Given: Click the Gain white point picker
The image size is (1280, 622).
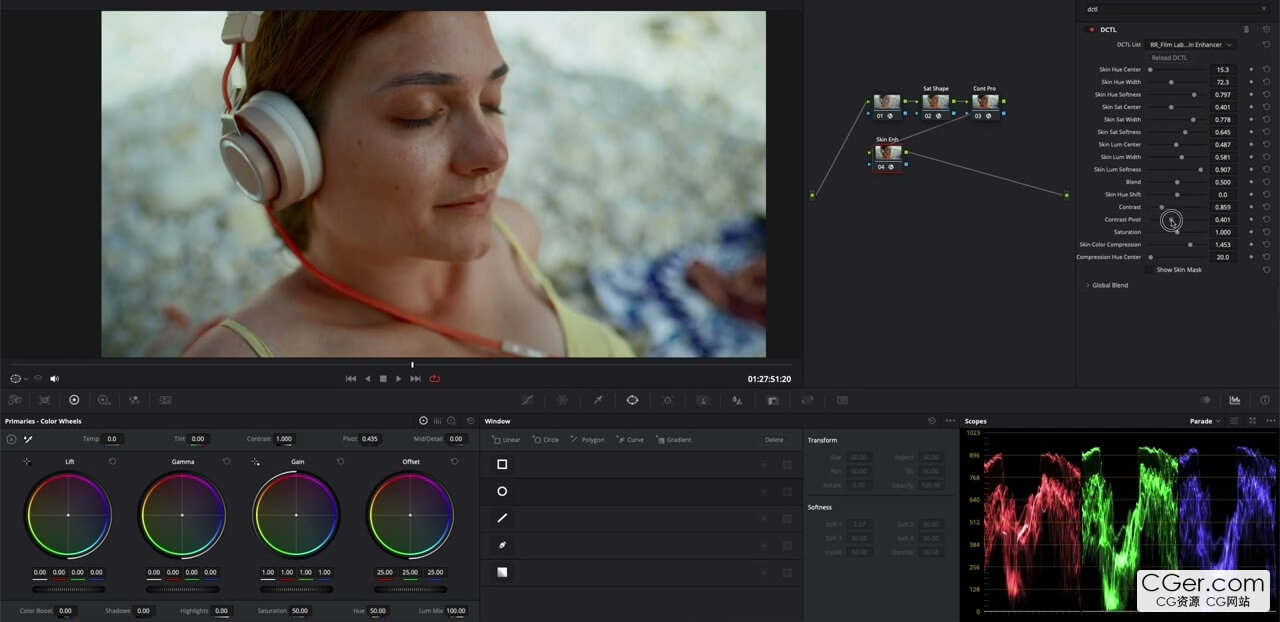Looking at the screenshot, I should [x=255, y=462].
